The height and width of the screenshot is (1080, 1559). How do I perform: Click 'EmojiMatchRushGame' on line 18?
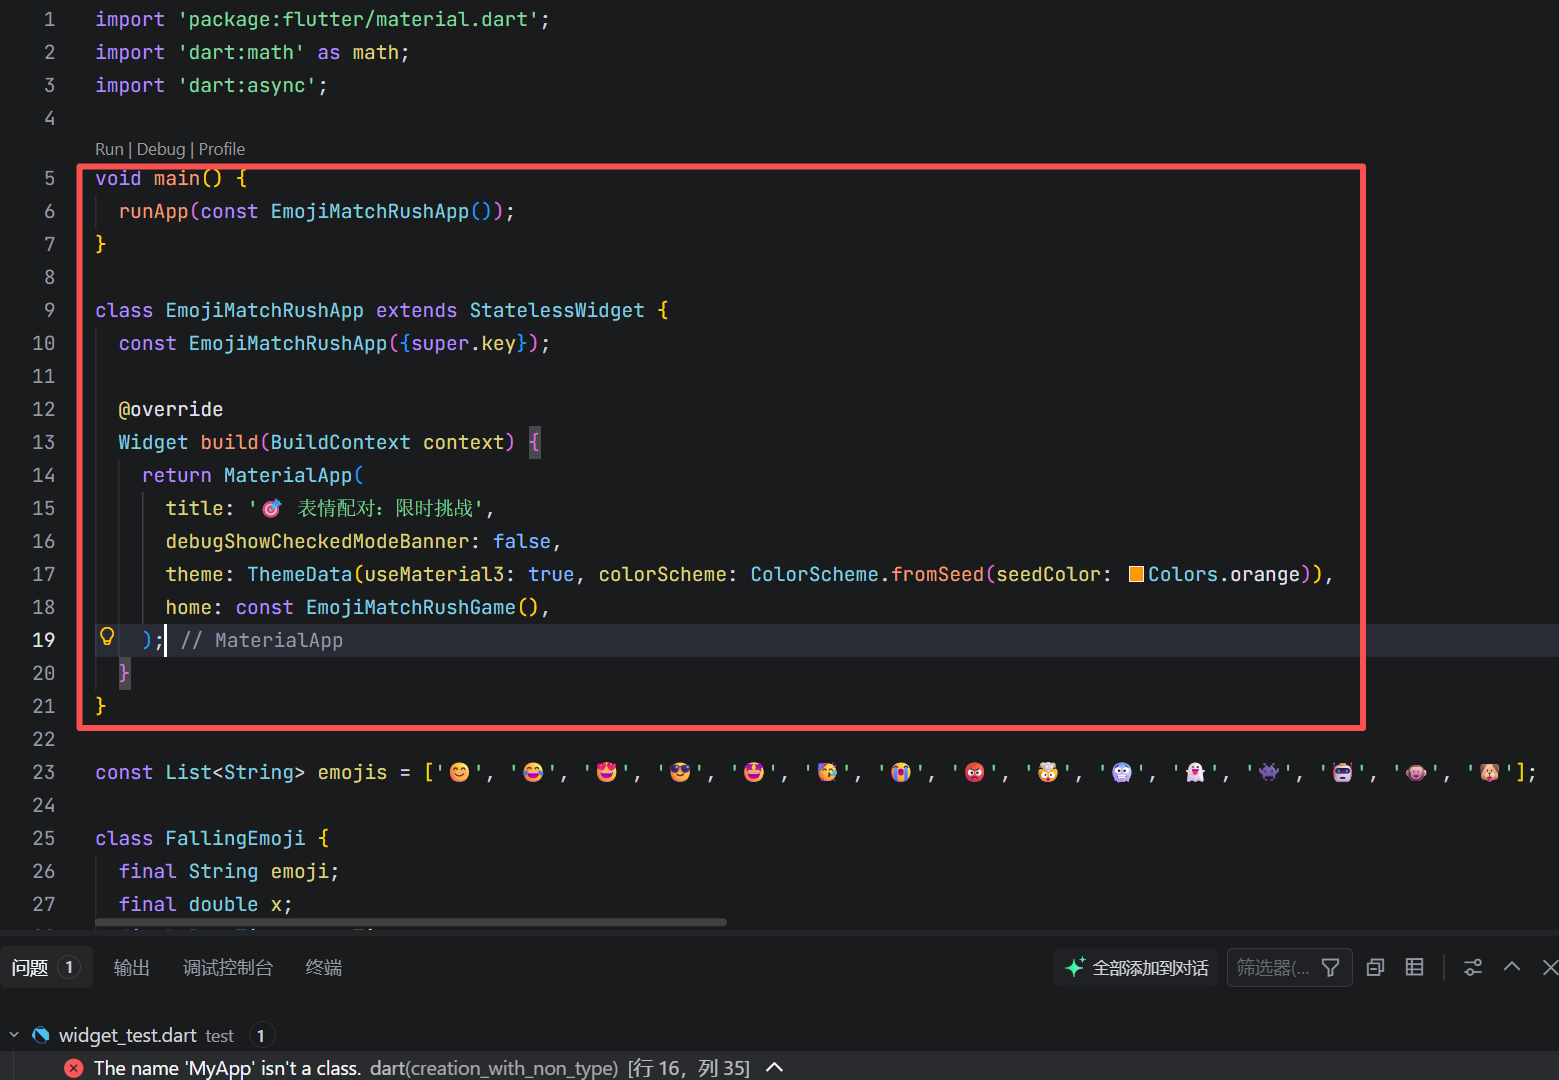point(411,607)
